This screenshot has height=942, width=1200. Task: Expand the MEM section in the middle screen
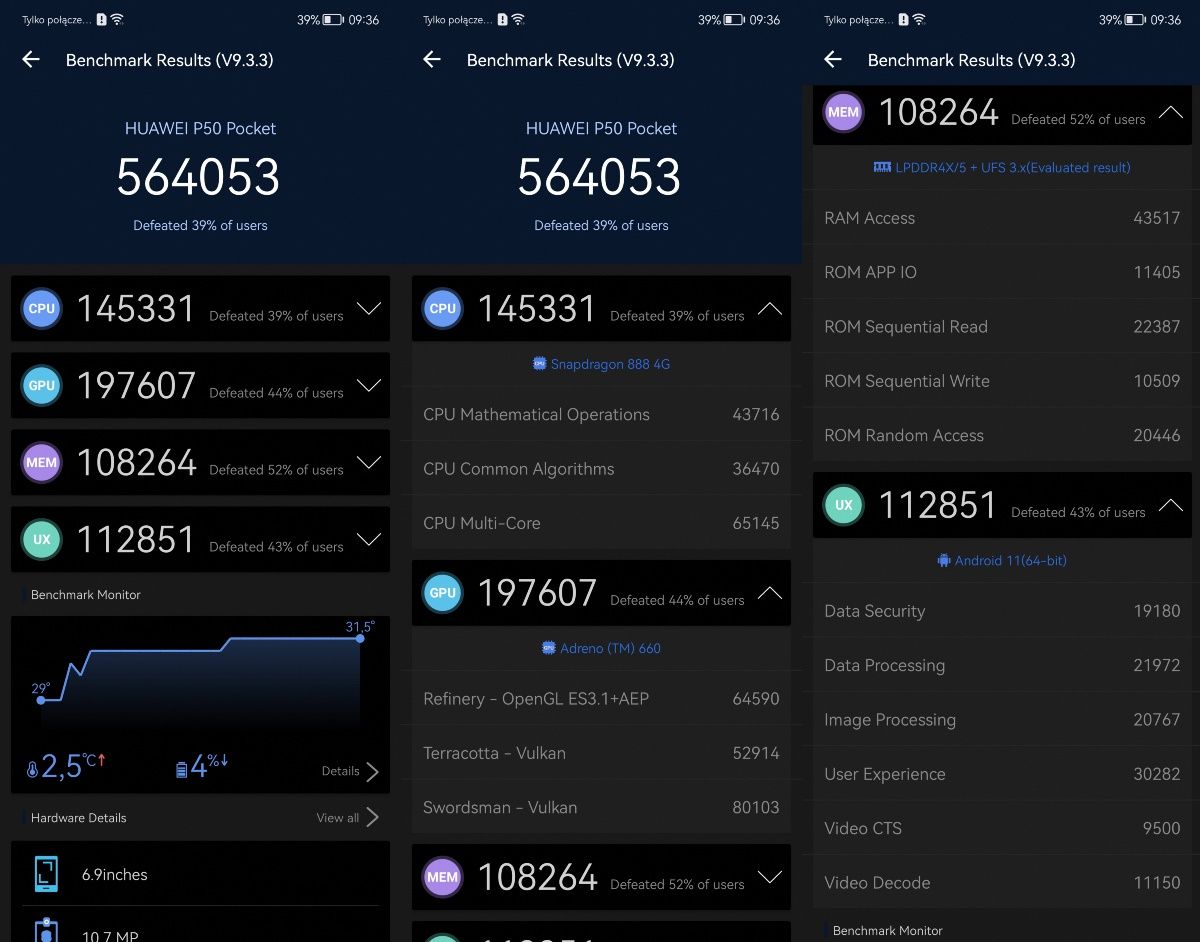coord(770,877)
